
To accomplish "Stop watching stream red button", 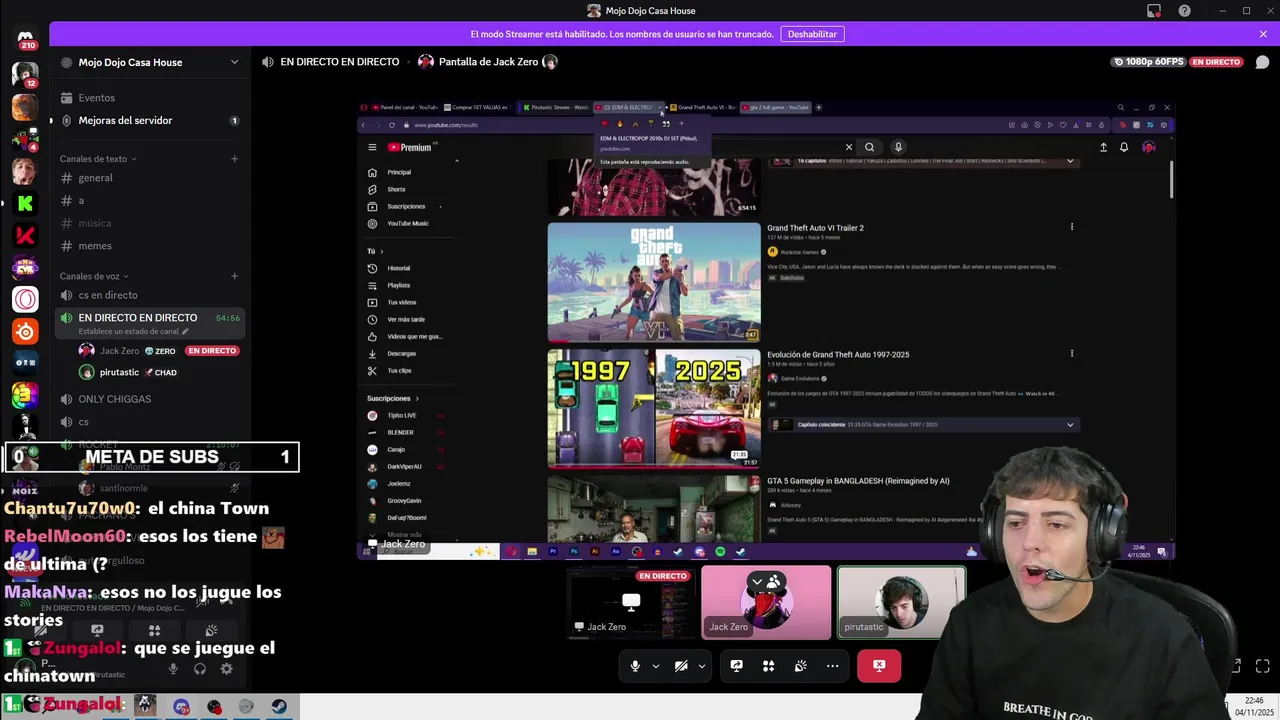I will [x=879, y=666].
